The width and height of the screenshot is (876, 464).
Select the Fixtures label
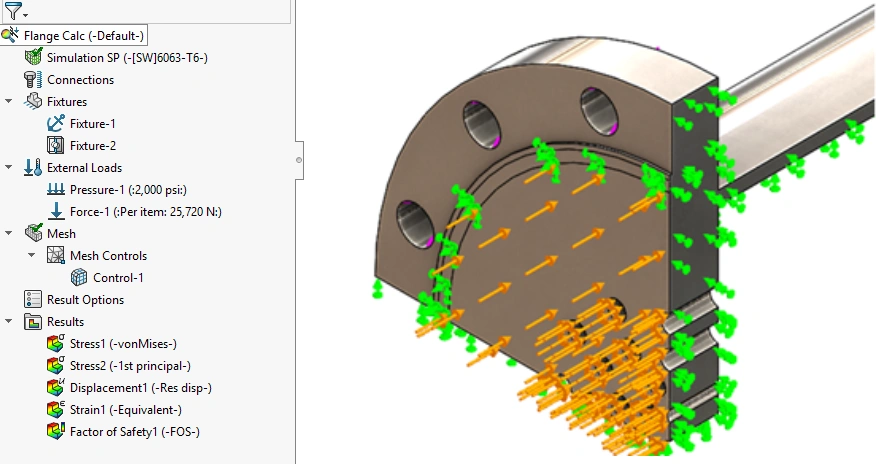[x=67, y=102]
